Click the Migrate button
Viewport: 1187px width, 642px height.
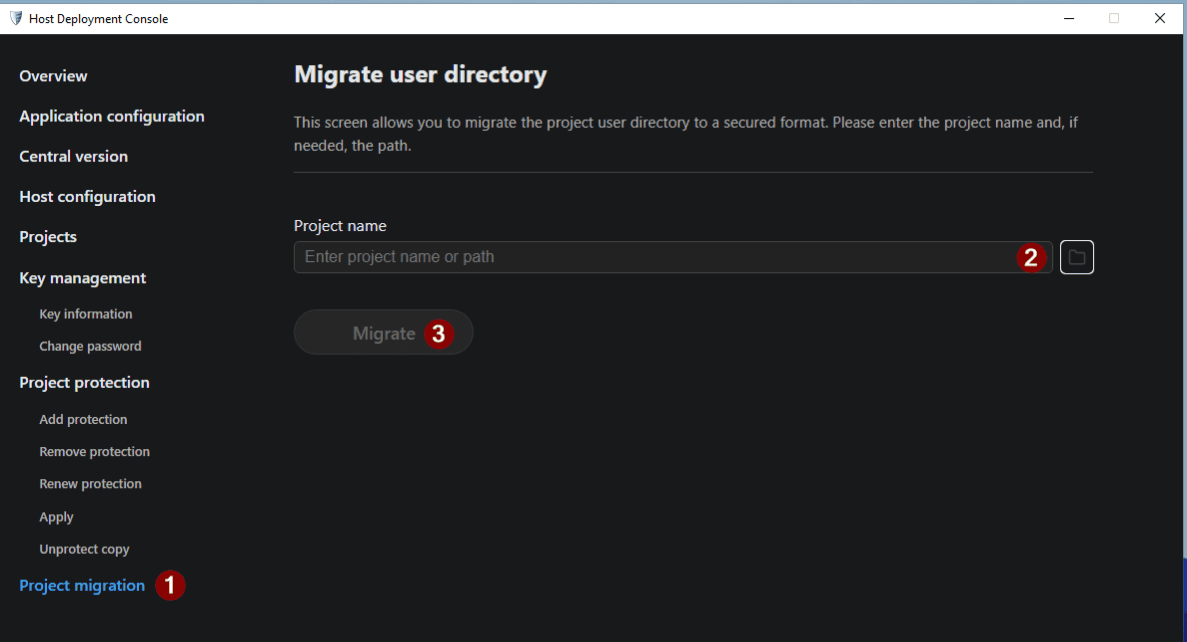click(383, 332)
